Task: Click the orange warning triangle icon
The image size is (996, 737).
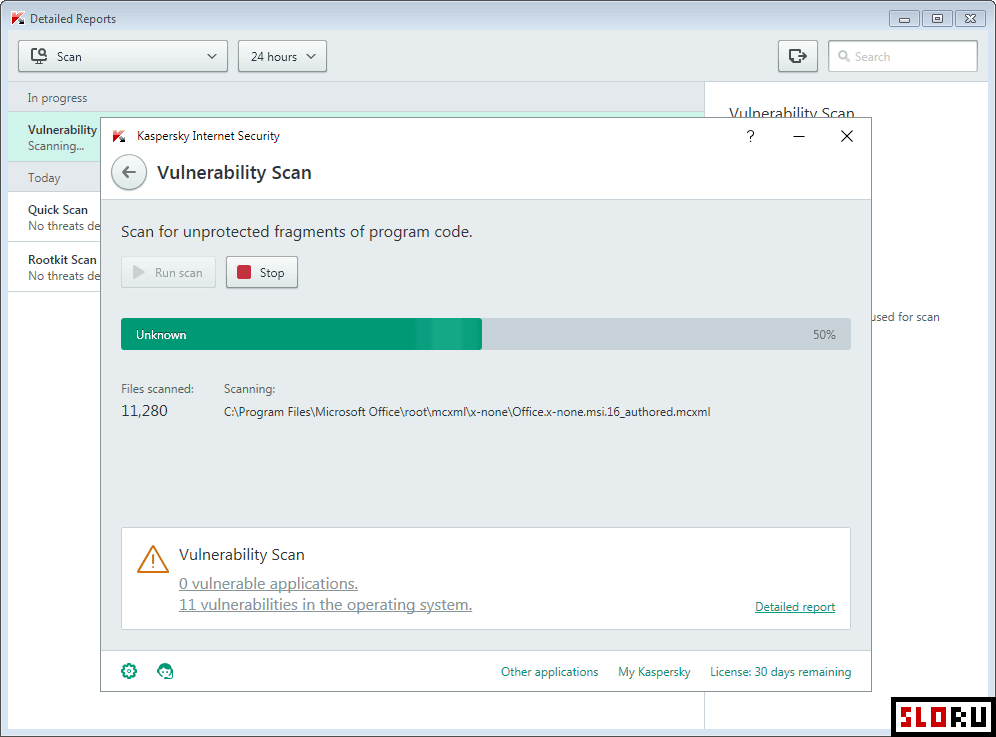Action: [x=153, y=559]
